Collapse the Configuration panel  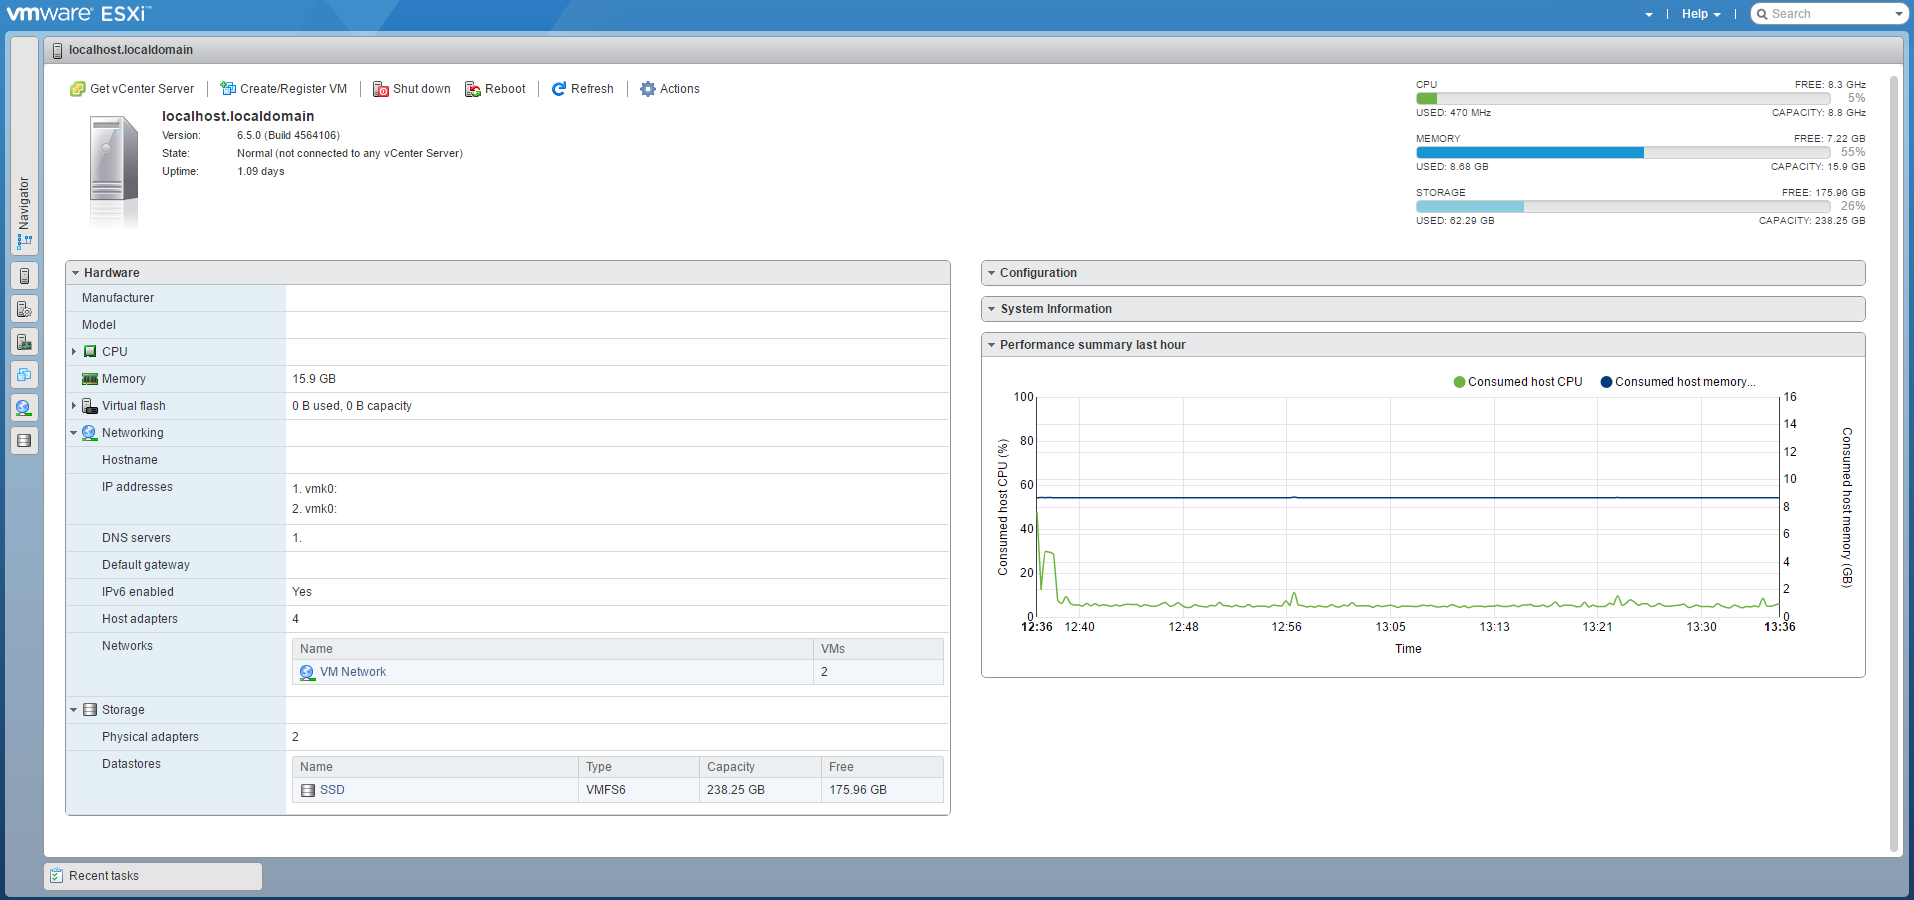1037,273
